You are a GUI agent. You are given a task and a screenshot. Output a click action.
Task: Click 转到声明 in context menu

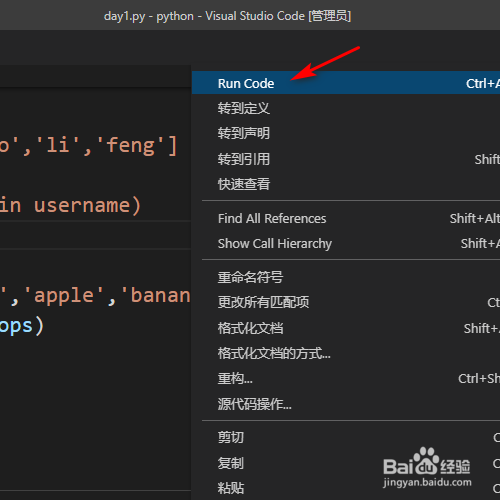point(346,133)
